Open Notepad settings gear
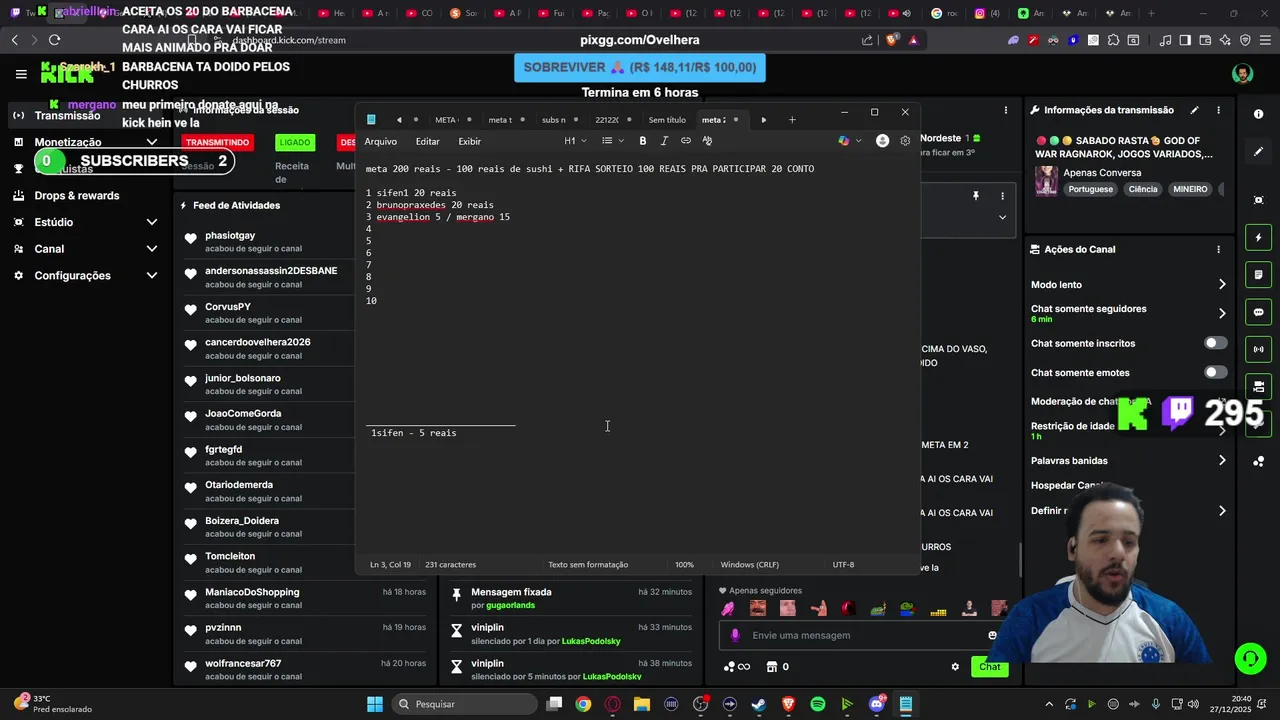This screenshot has height=720, width=1280. [905, 141]
